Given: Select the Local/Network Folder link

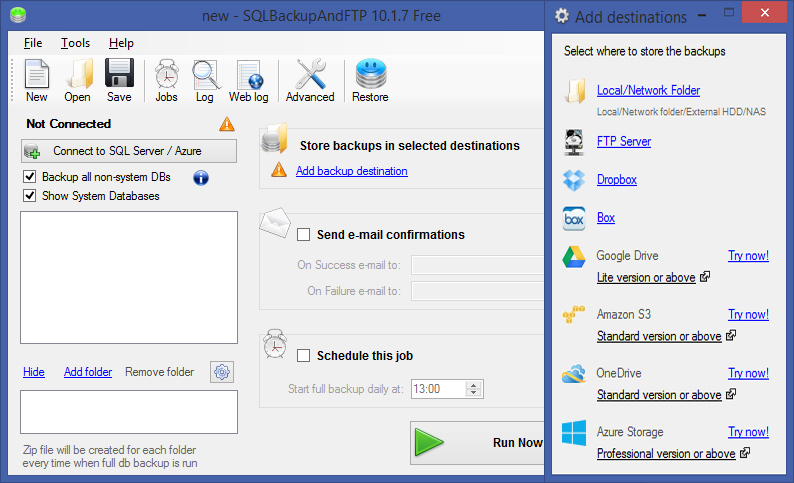Looking at the screenshot, I should 648,91.
